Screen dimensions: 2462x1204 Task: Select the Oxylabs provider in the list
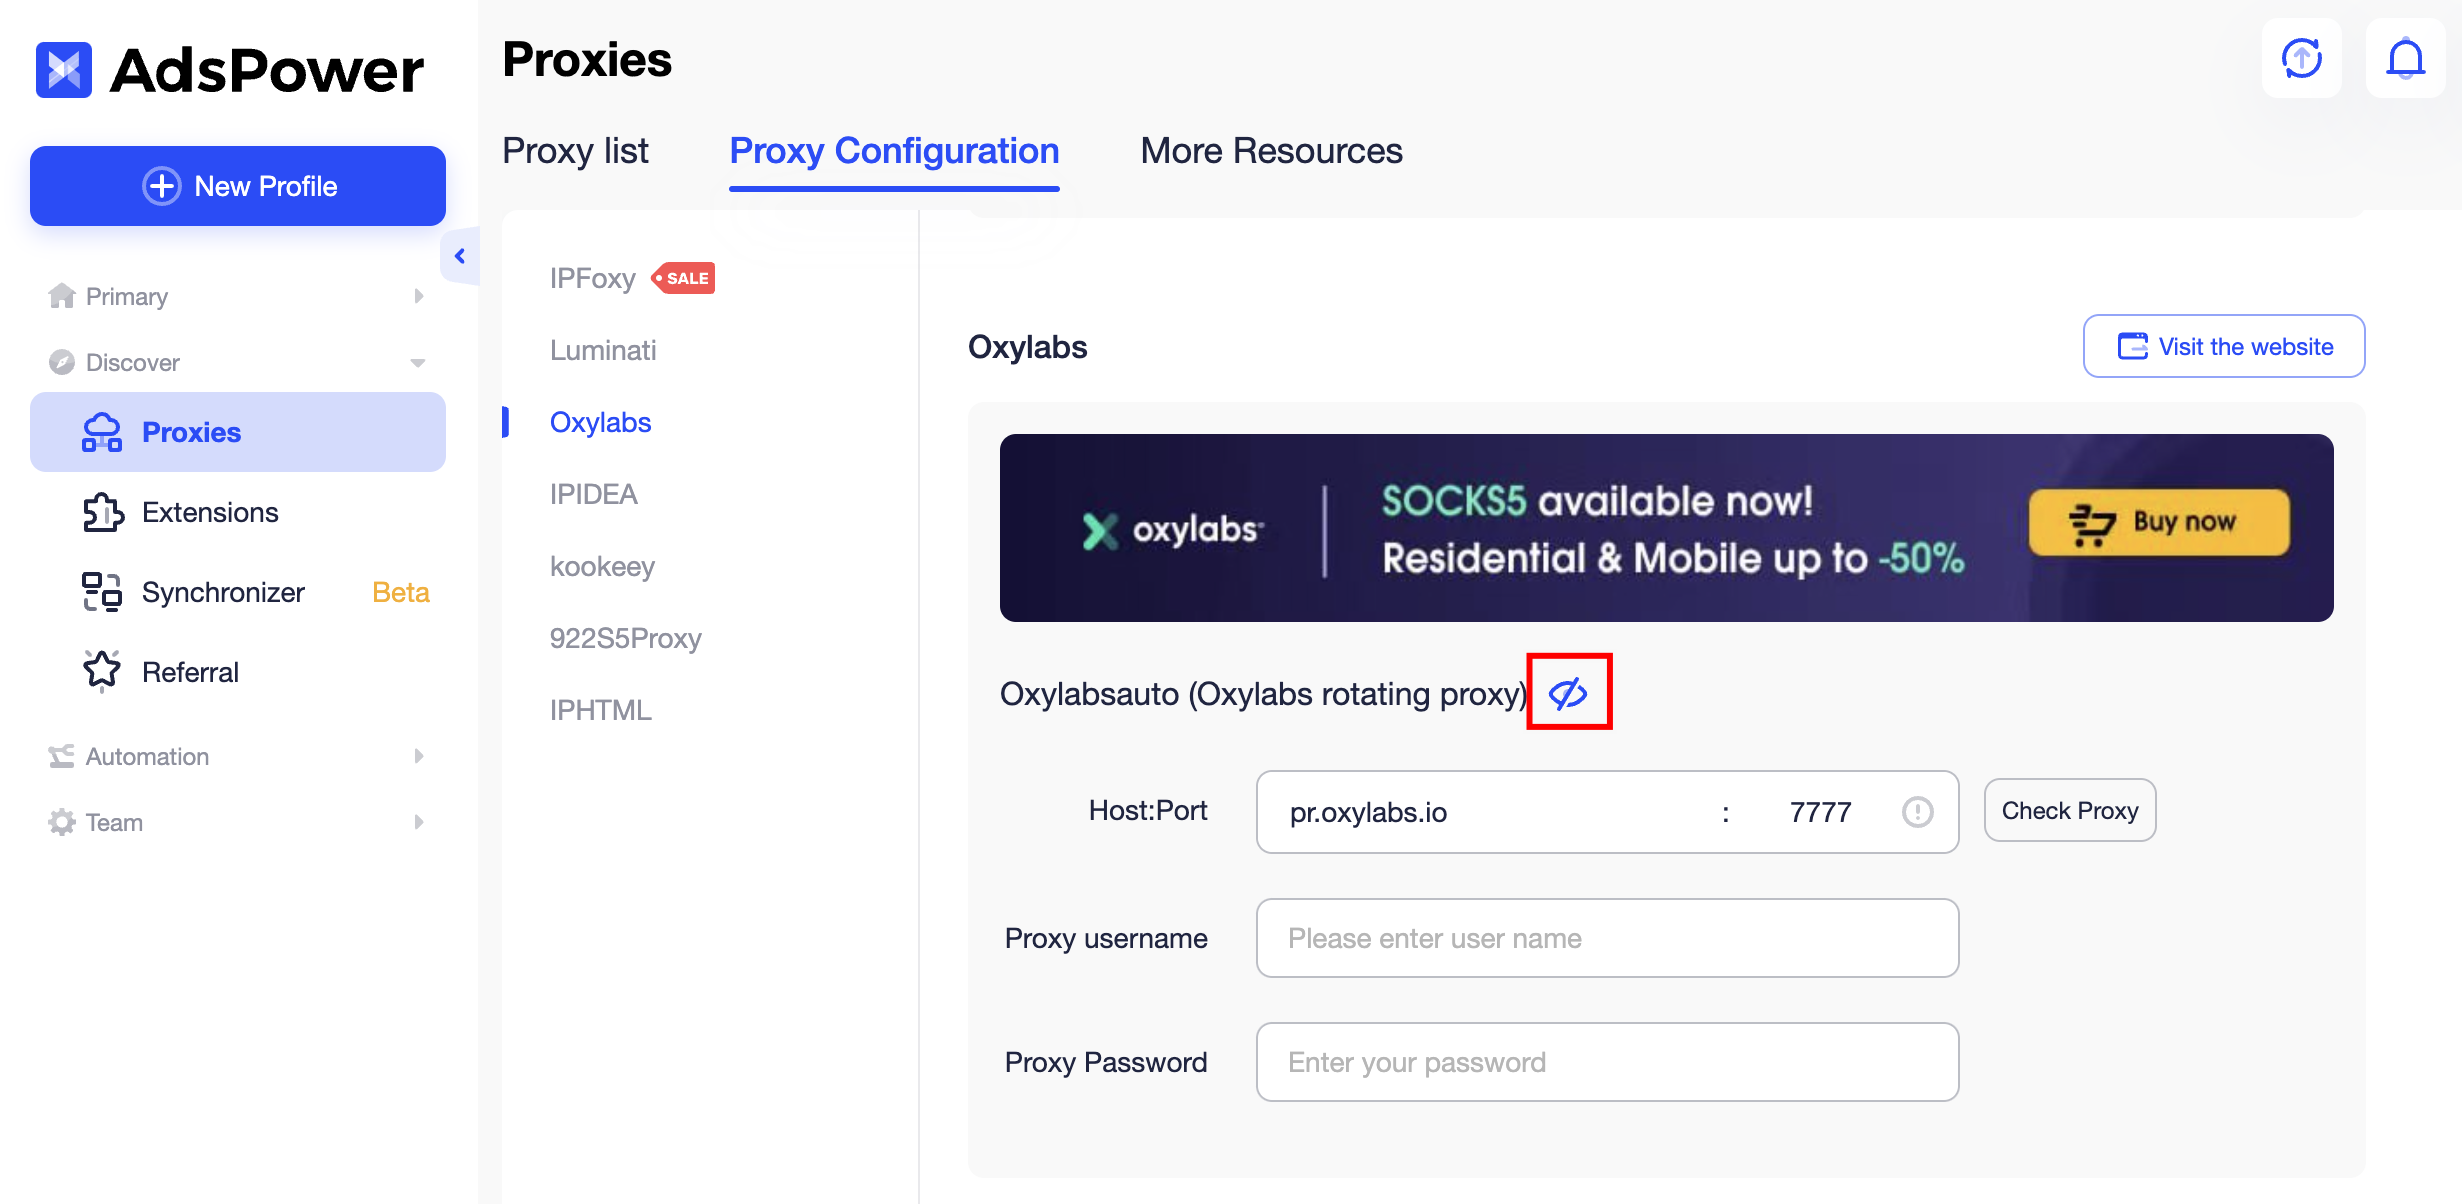tap(601, 421)
